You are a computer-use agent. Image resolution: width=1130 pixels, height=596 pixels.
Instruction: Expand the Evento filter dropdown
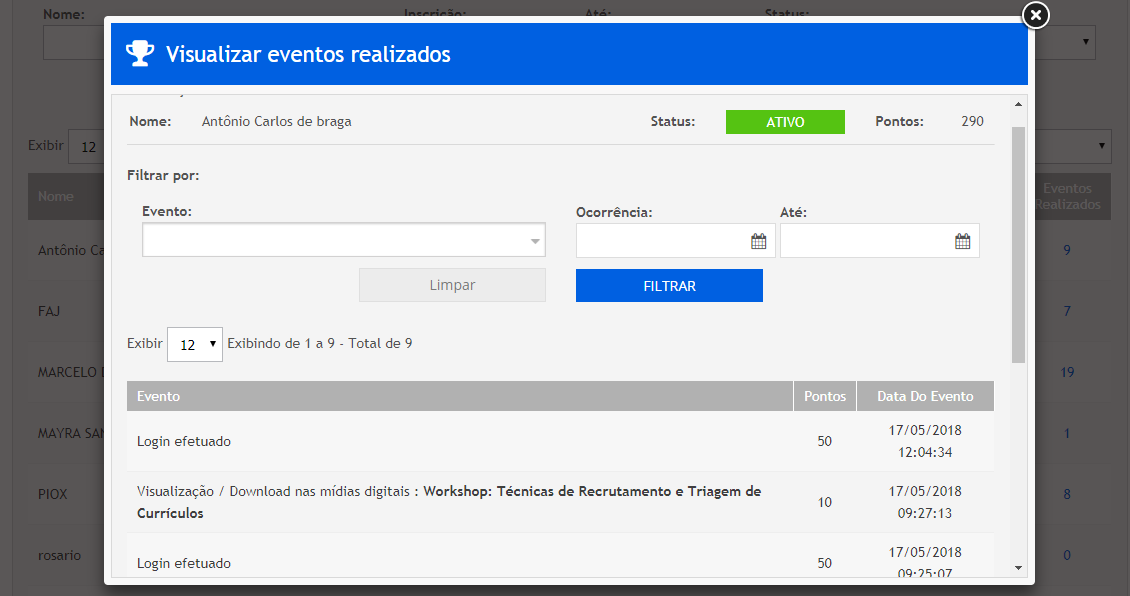[x=343, y=241]
